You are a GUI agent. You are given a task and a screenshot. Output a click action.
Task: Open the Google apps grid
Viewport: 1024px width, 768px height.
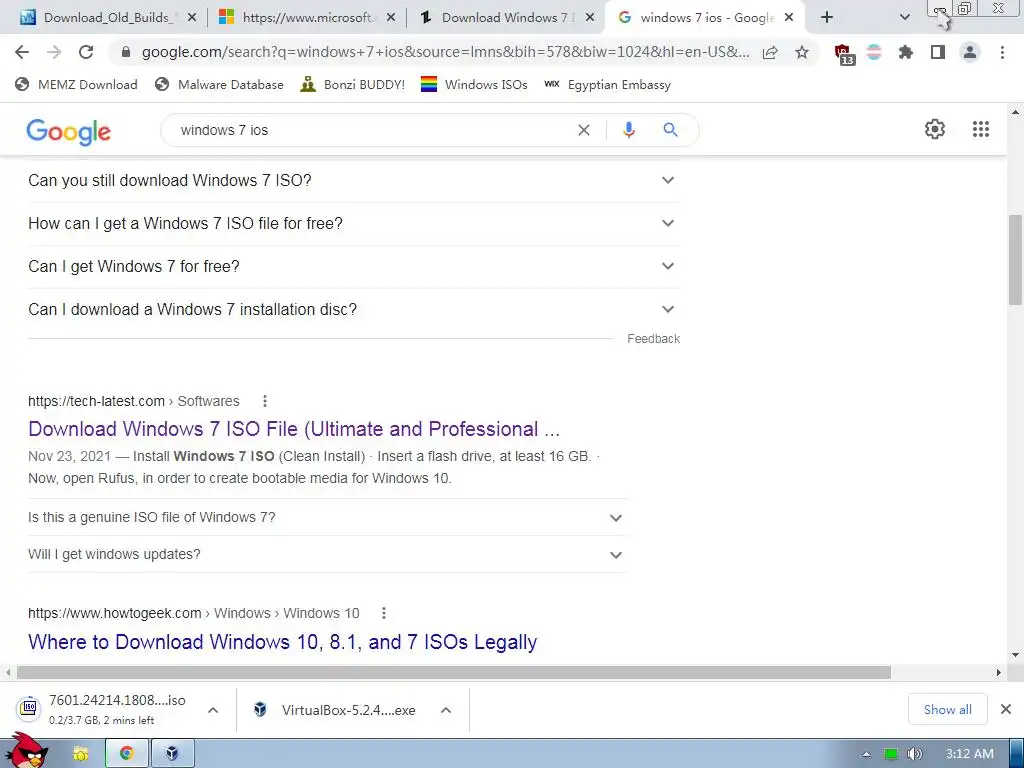point(981,129)
